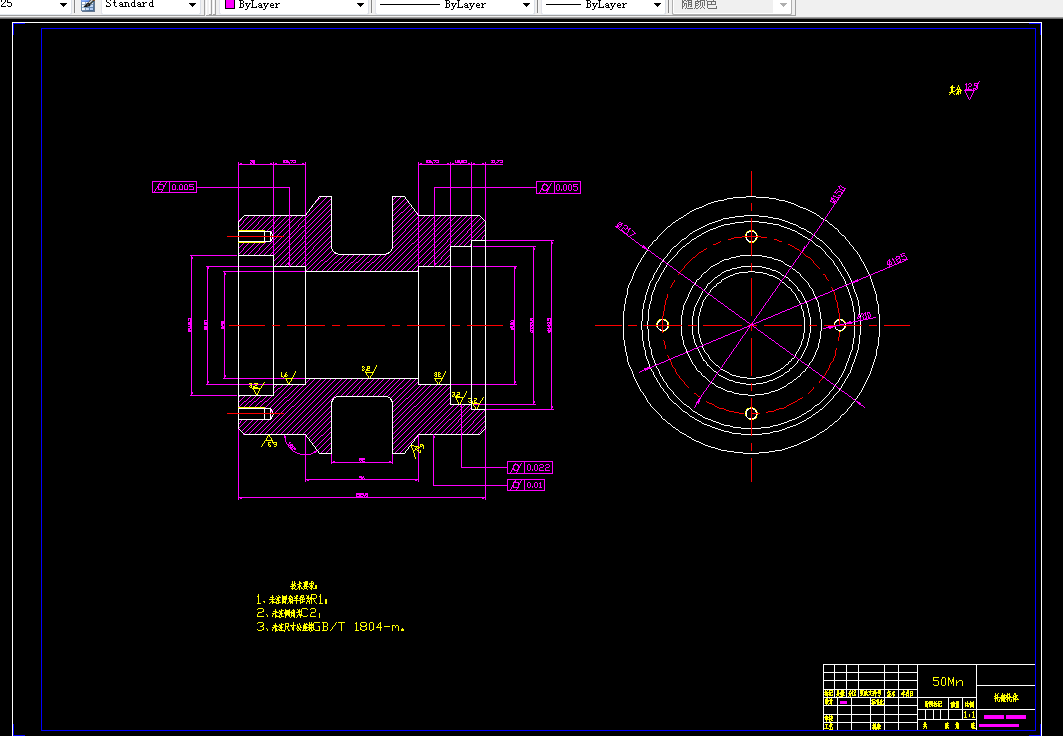This screenshot has width=1063, height=736.
Task: Click the φ185 diameter dimension text
Action: click(896, 260)
